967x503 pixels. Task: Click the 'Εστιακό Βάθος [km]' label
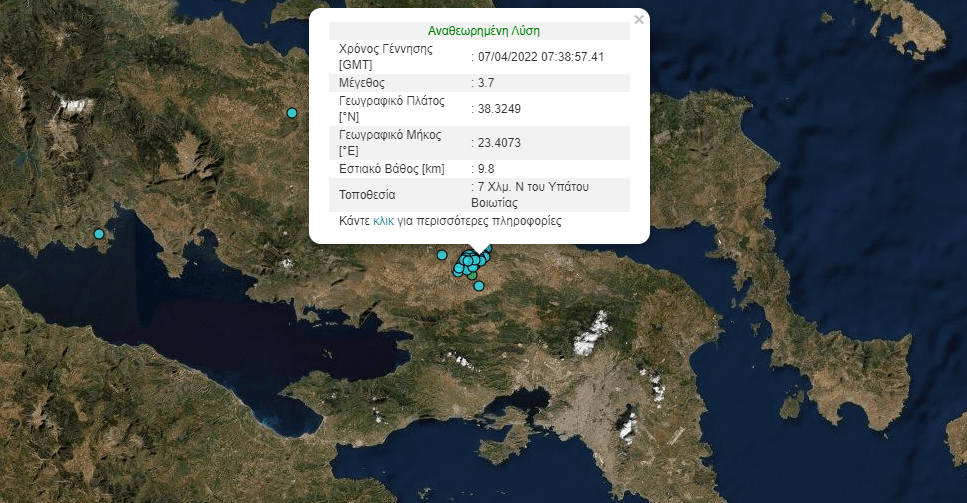point(392,168)
